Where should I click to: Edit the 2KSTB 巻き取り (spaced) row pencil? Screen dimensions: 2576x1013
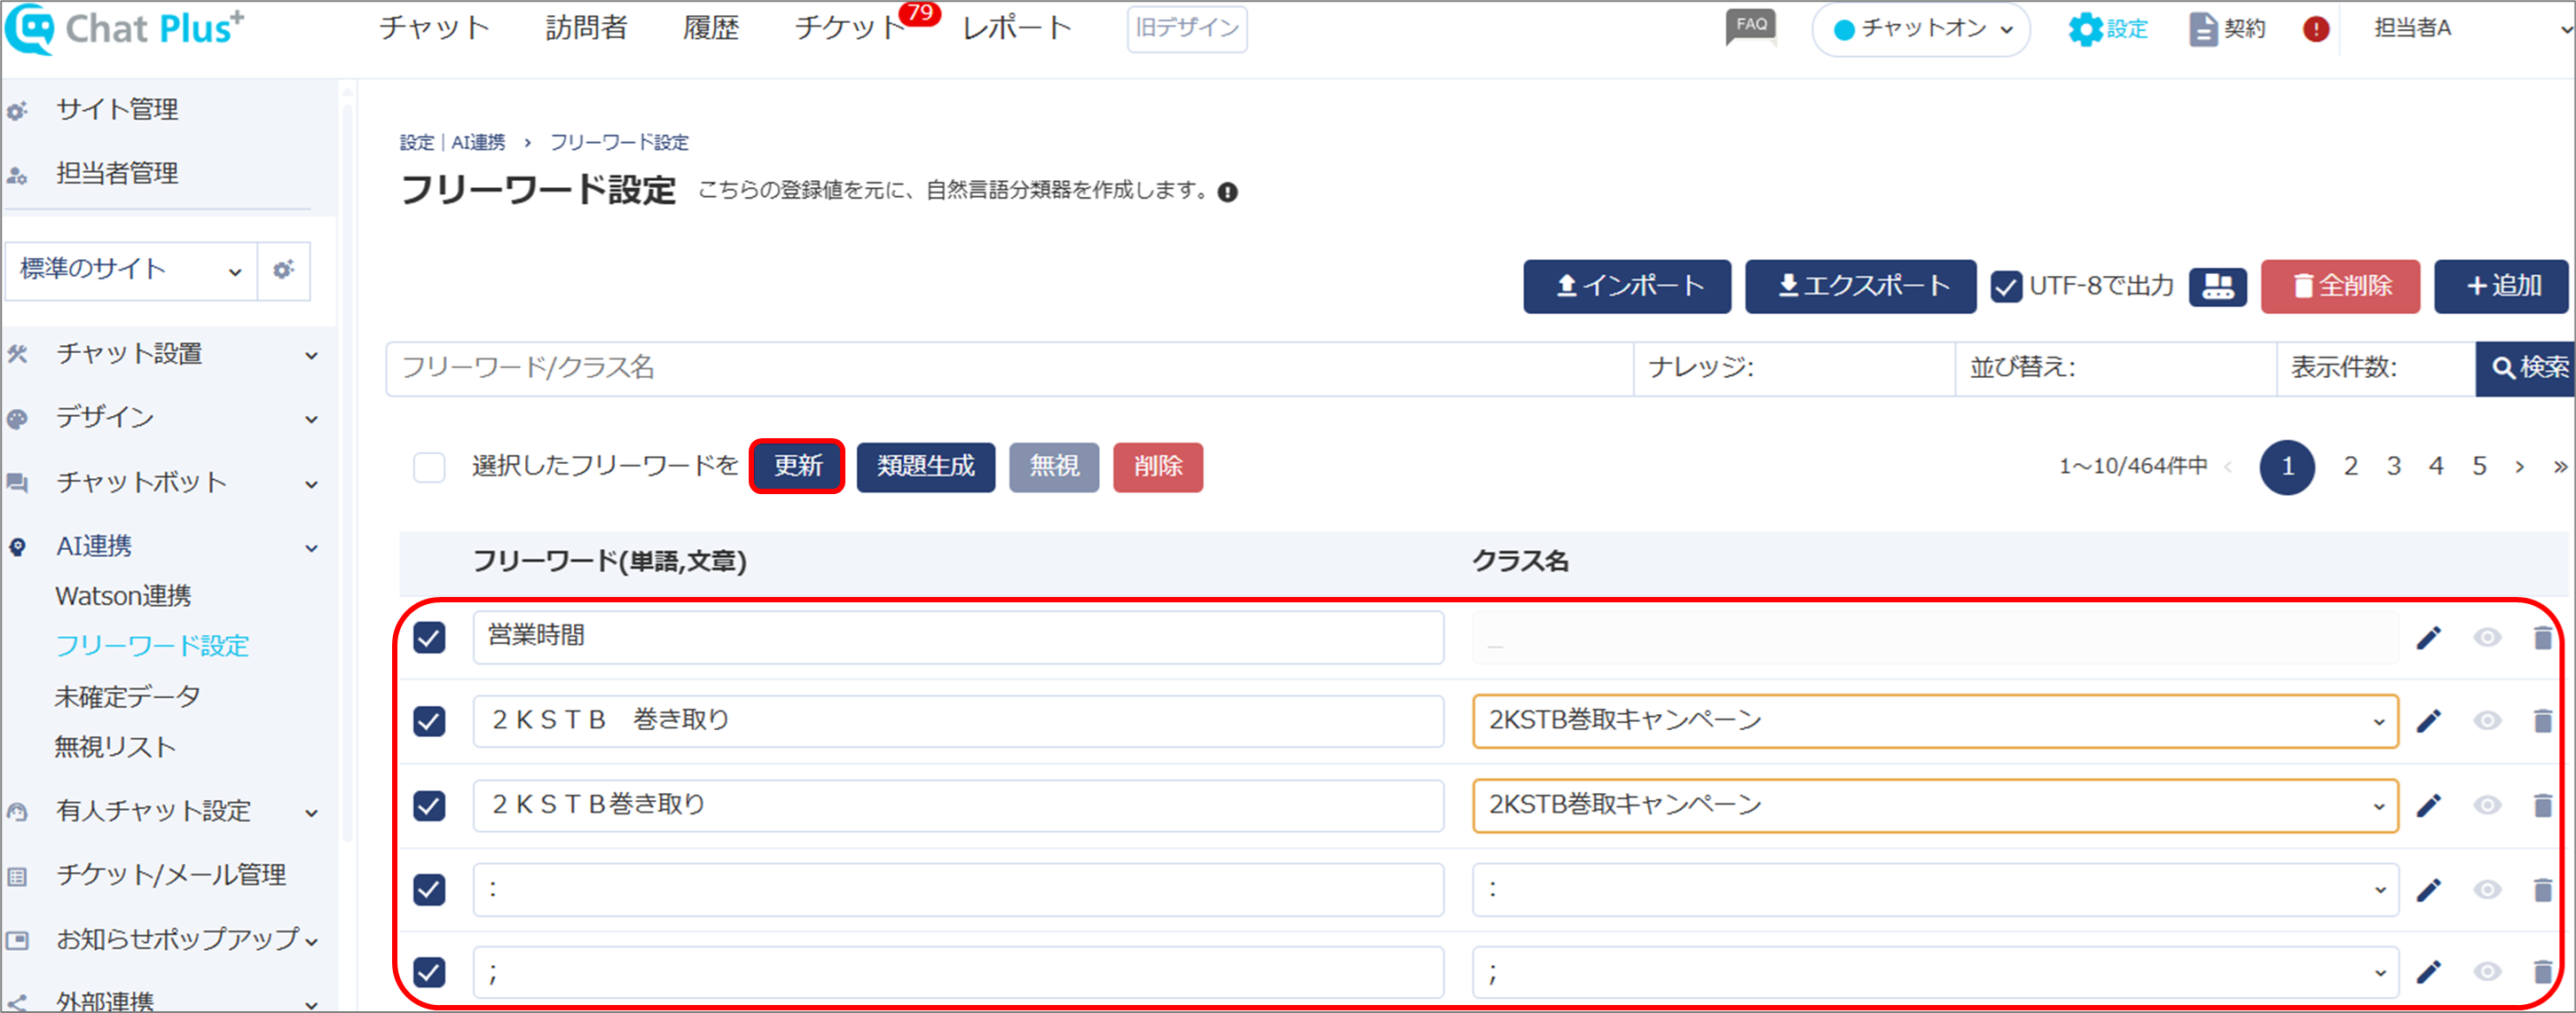click(x=2428, y=721)
